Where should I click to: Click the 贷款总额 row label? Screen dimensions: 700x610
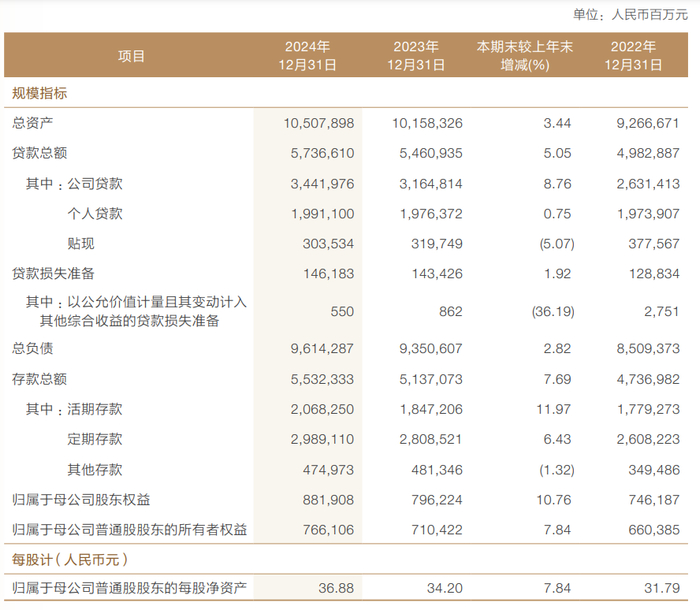click(x=39, y=153)
